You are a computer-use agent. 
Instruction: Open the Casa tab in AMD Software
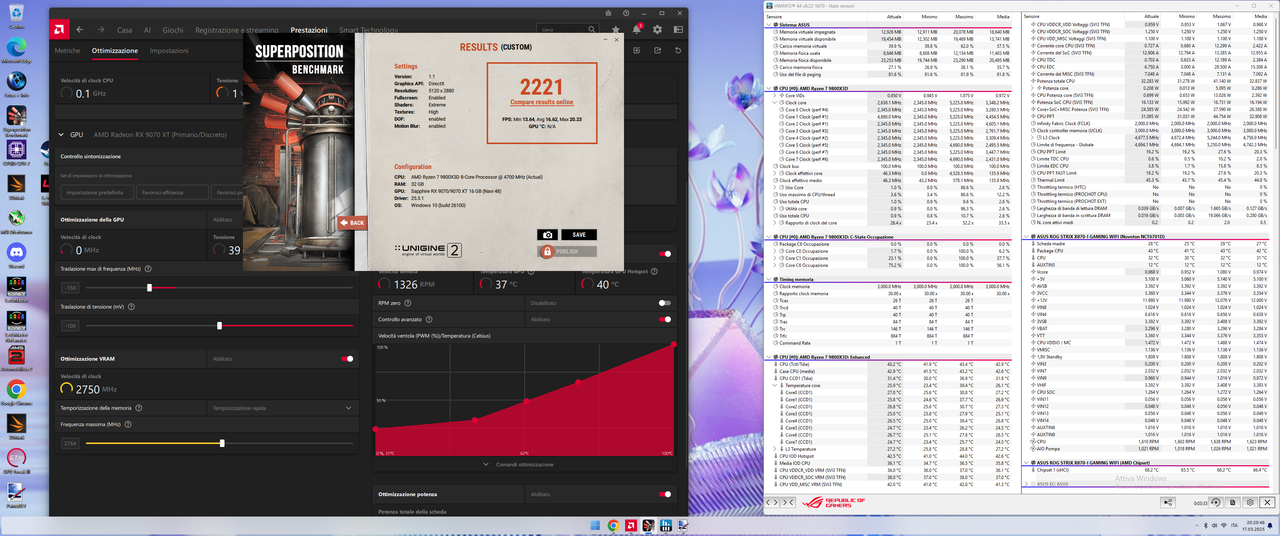pyautogui.click(x=124, y=30)
